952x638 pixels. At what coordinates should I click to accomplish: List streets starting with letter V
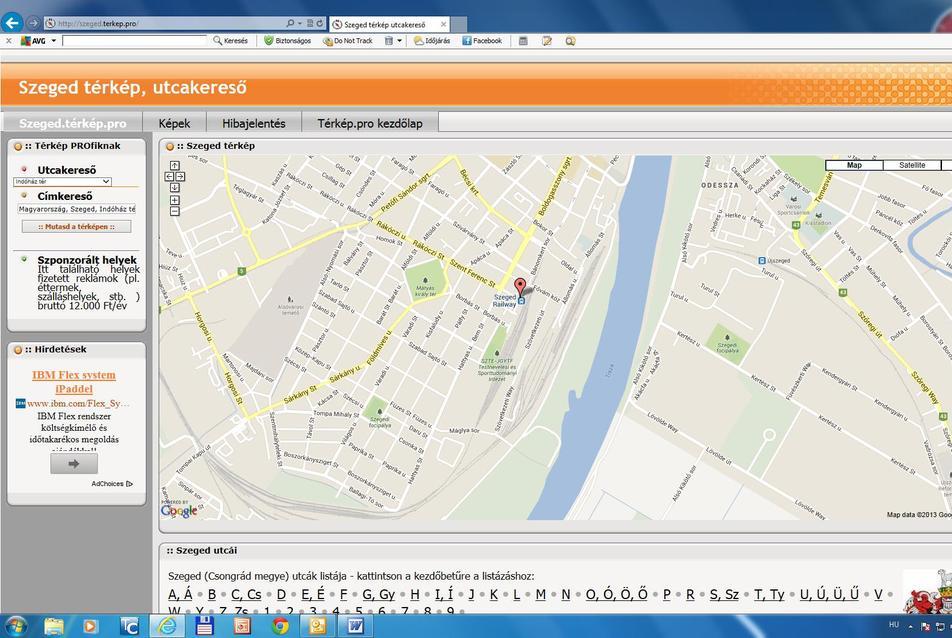[x=878, y=594]
